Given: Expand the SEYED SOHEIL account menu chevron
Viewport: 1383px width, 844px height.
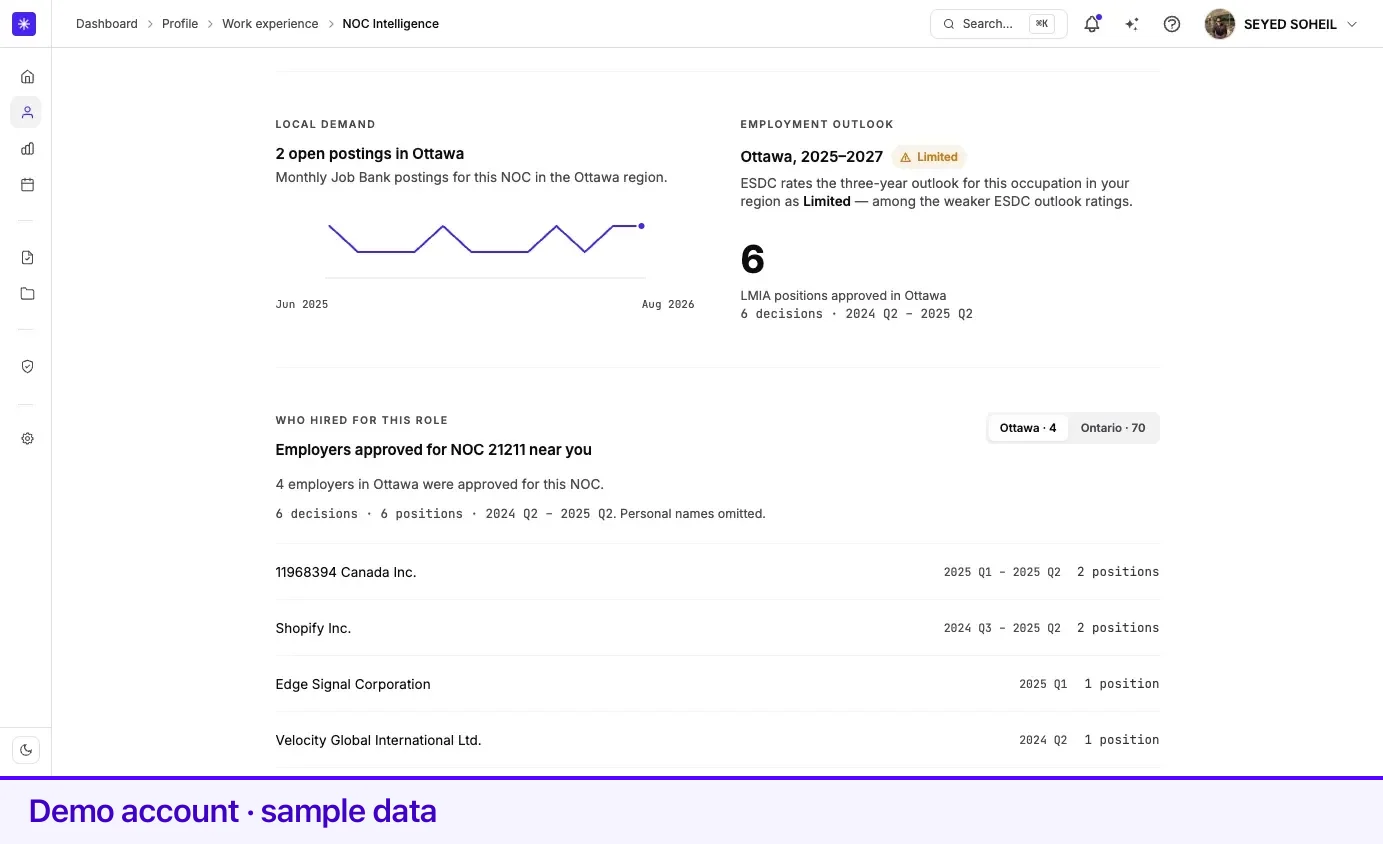Looking at the screenshot, I should (1352, 24).
